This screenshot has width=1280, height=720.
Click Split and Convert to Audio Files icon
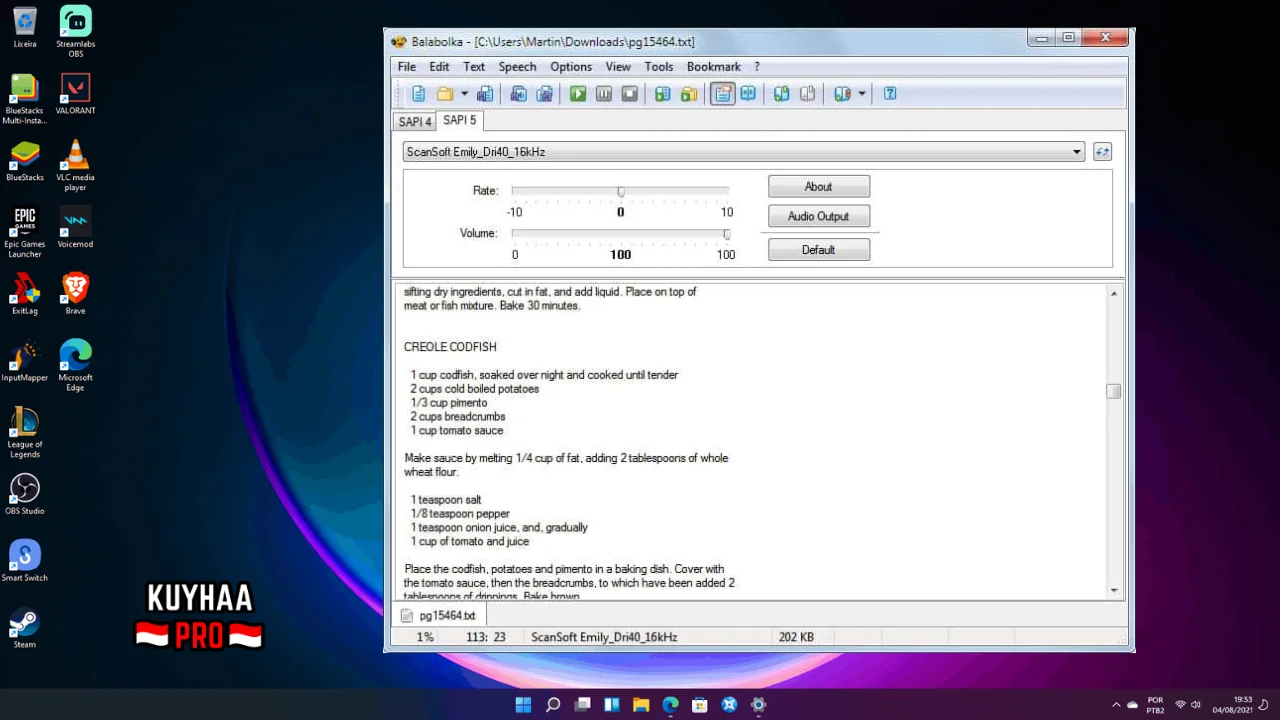click(544, 94)
